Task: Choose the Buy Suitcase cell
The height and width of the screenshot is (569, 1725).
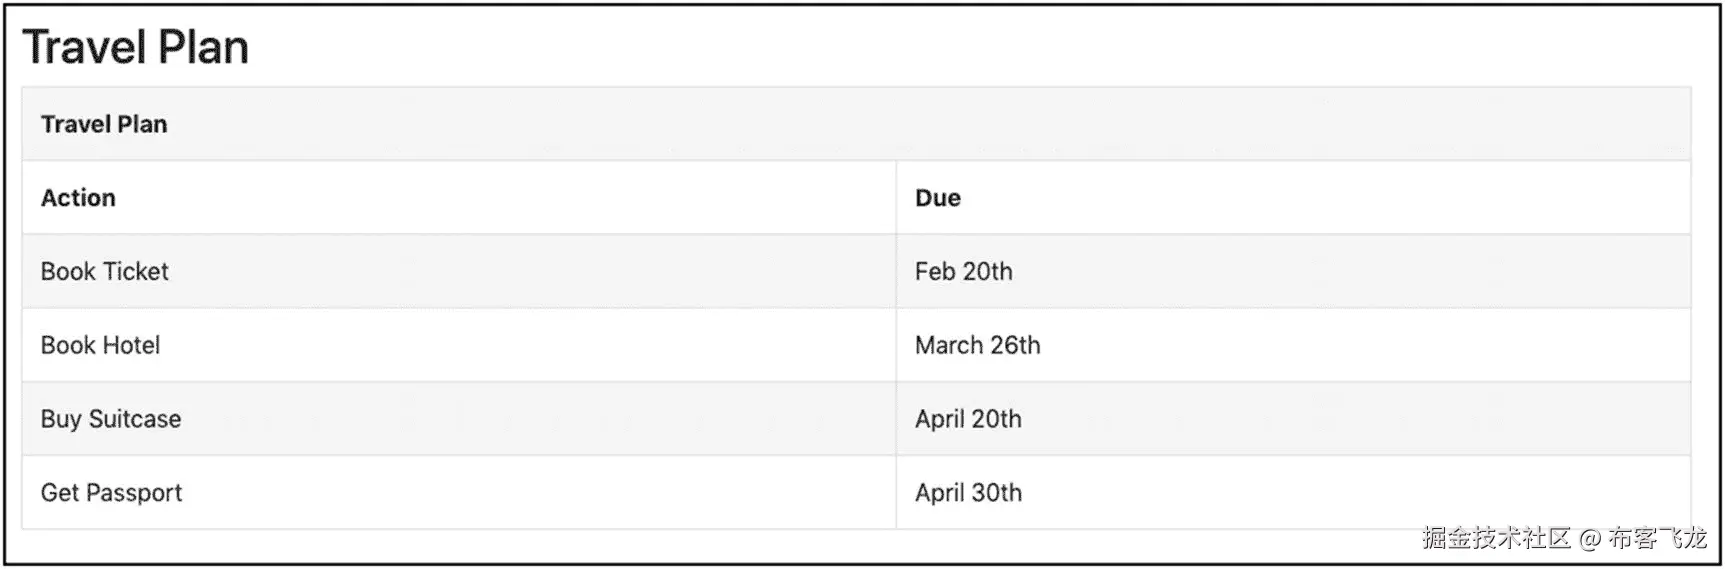Action: [x=111, y=419]
